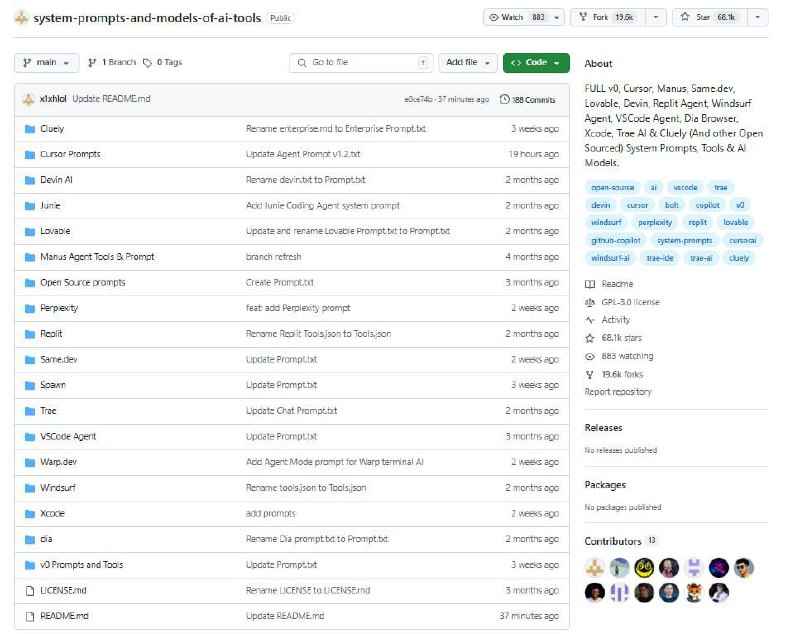Click the repository owner avatar in header
The width and height of the screenshot is (800, 634).
tap(21, 18)
